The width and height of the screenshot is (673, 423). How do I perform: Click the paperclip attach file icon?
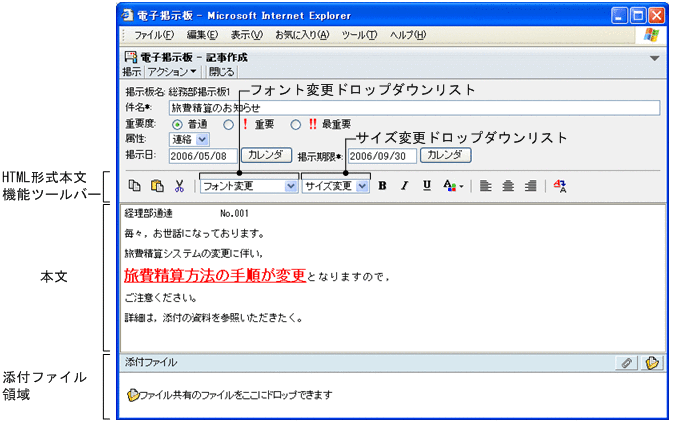(x=627, y=363)
